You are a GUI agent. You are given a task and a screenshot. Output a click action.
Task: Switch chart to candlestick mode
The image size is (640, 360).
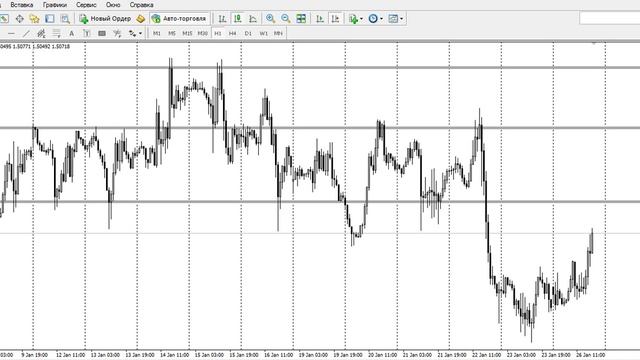coord(238,18)
